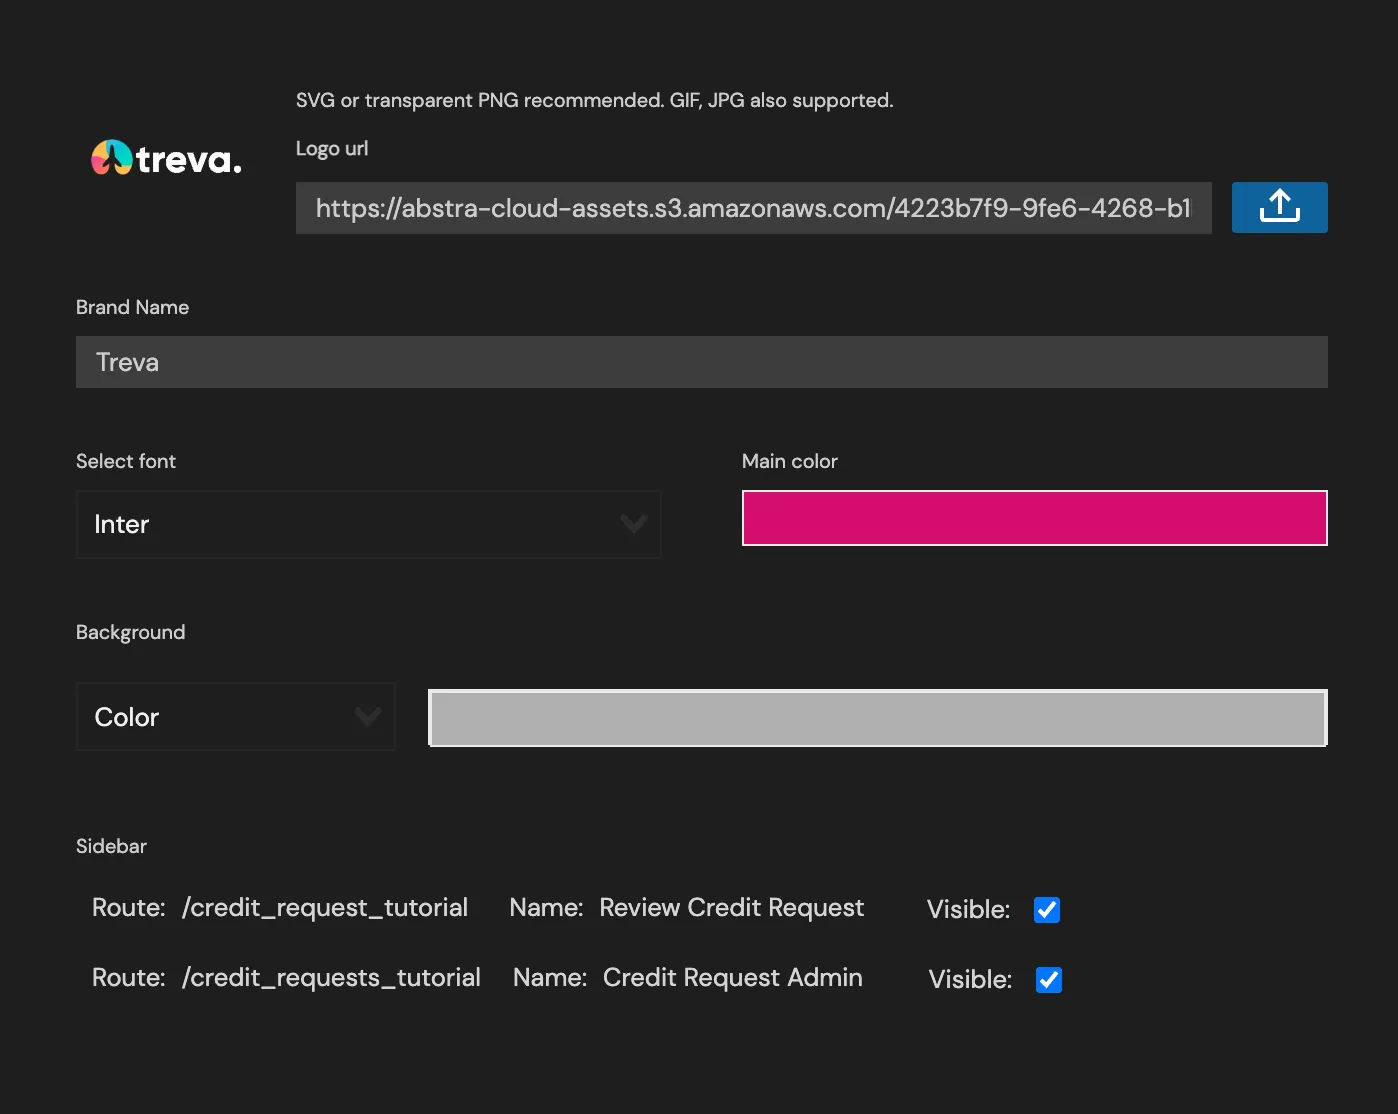The image size is (1398, 1114).
Task: Click the gray Background color swatch
Action: click(x=877, y=717)
